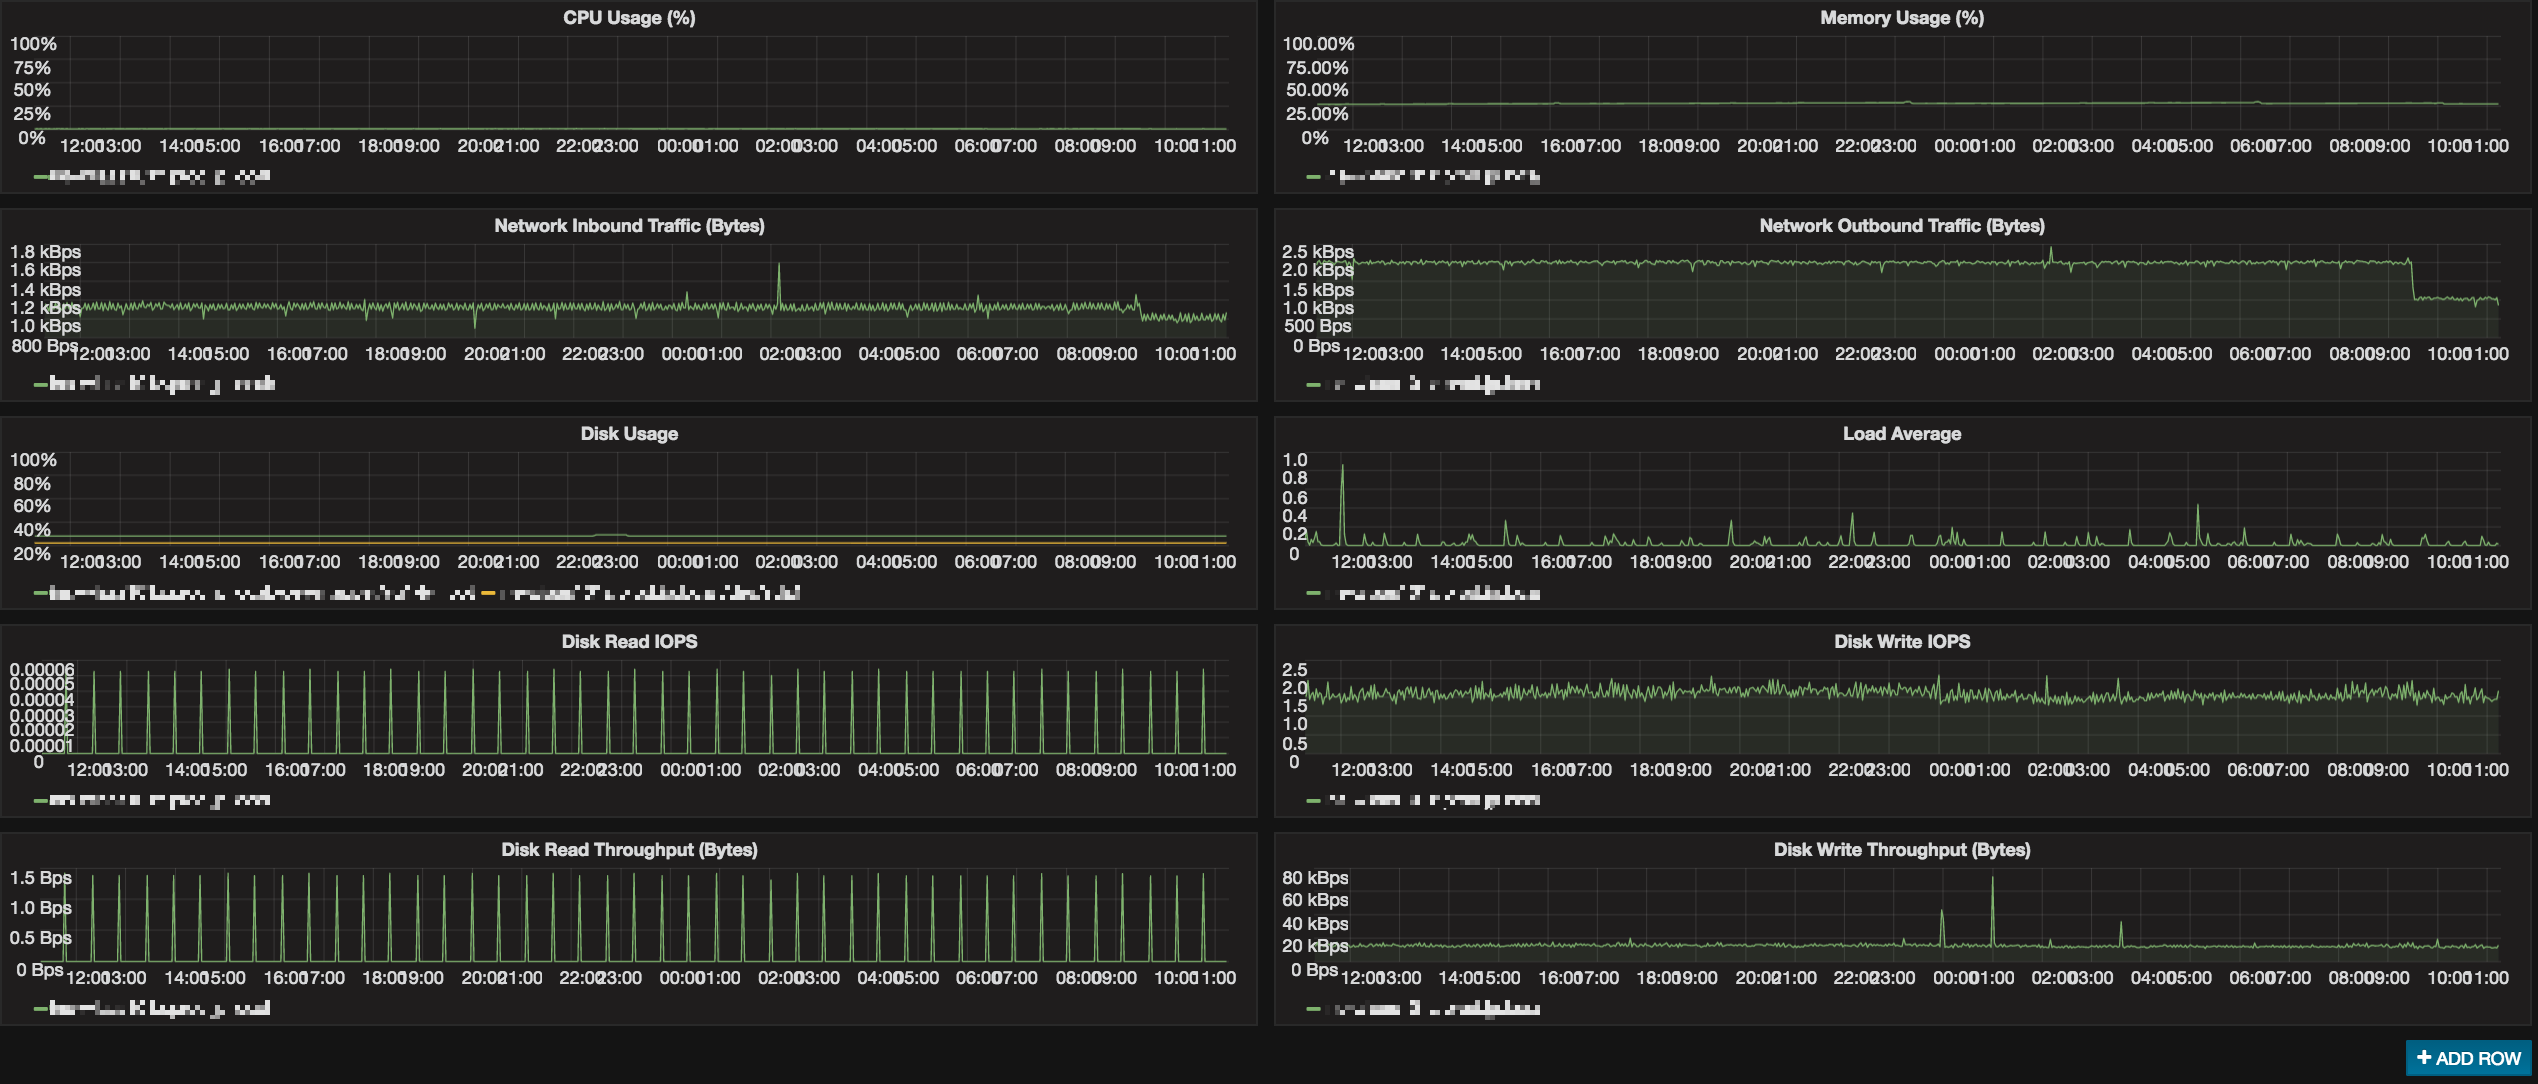Image resolution: width=2538 pixels, height=1084 pixels.
Task: Open the Disk Read Throughput panel menu
Action: [x=628, y=849]
